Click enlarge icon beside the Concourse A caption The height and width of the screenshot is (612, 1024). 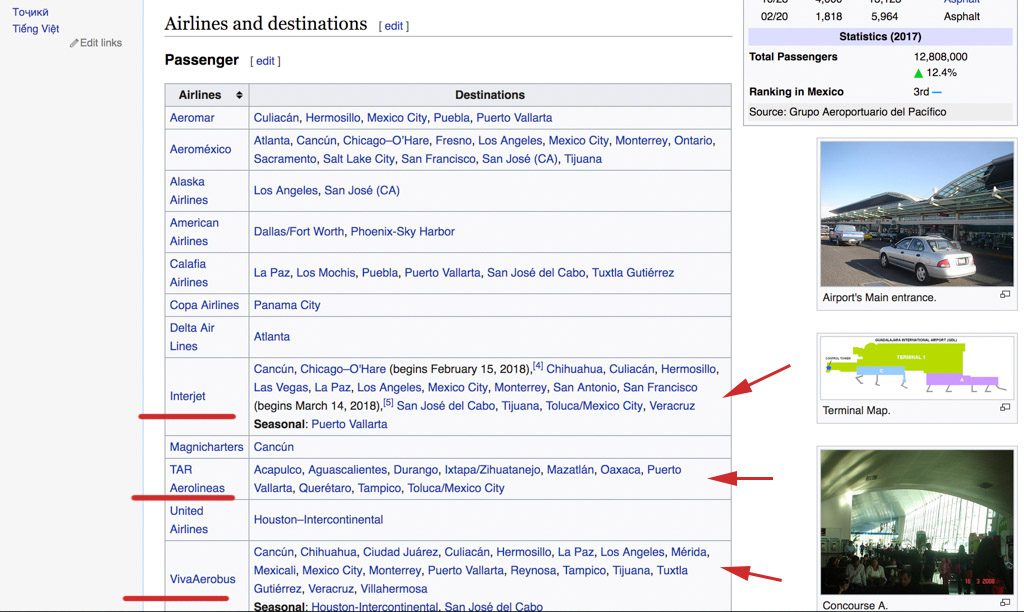(1004, 603)
